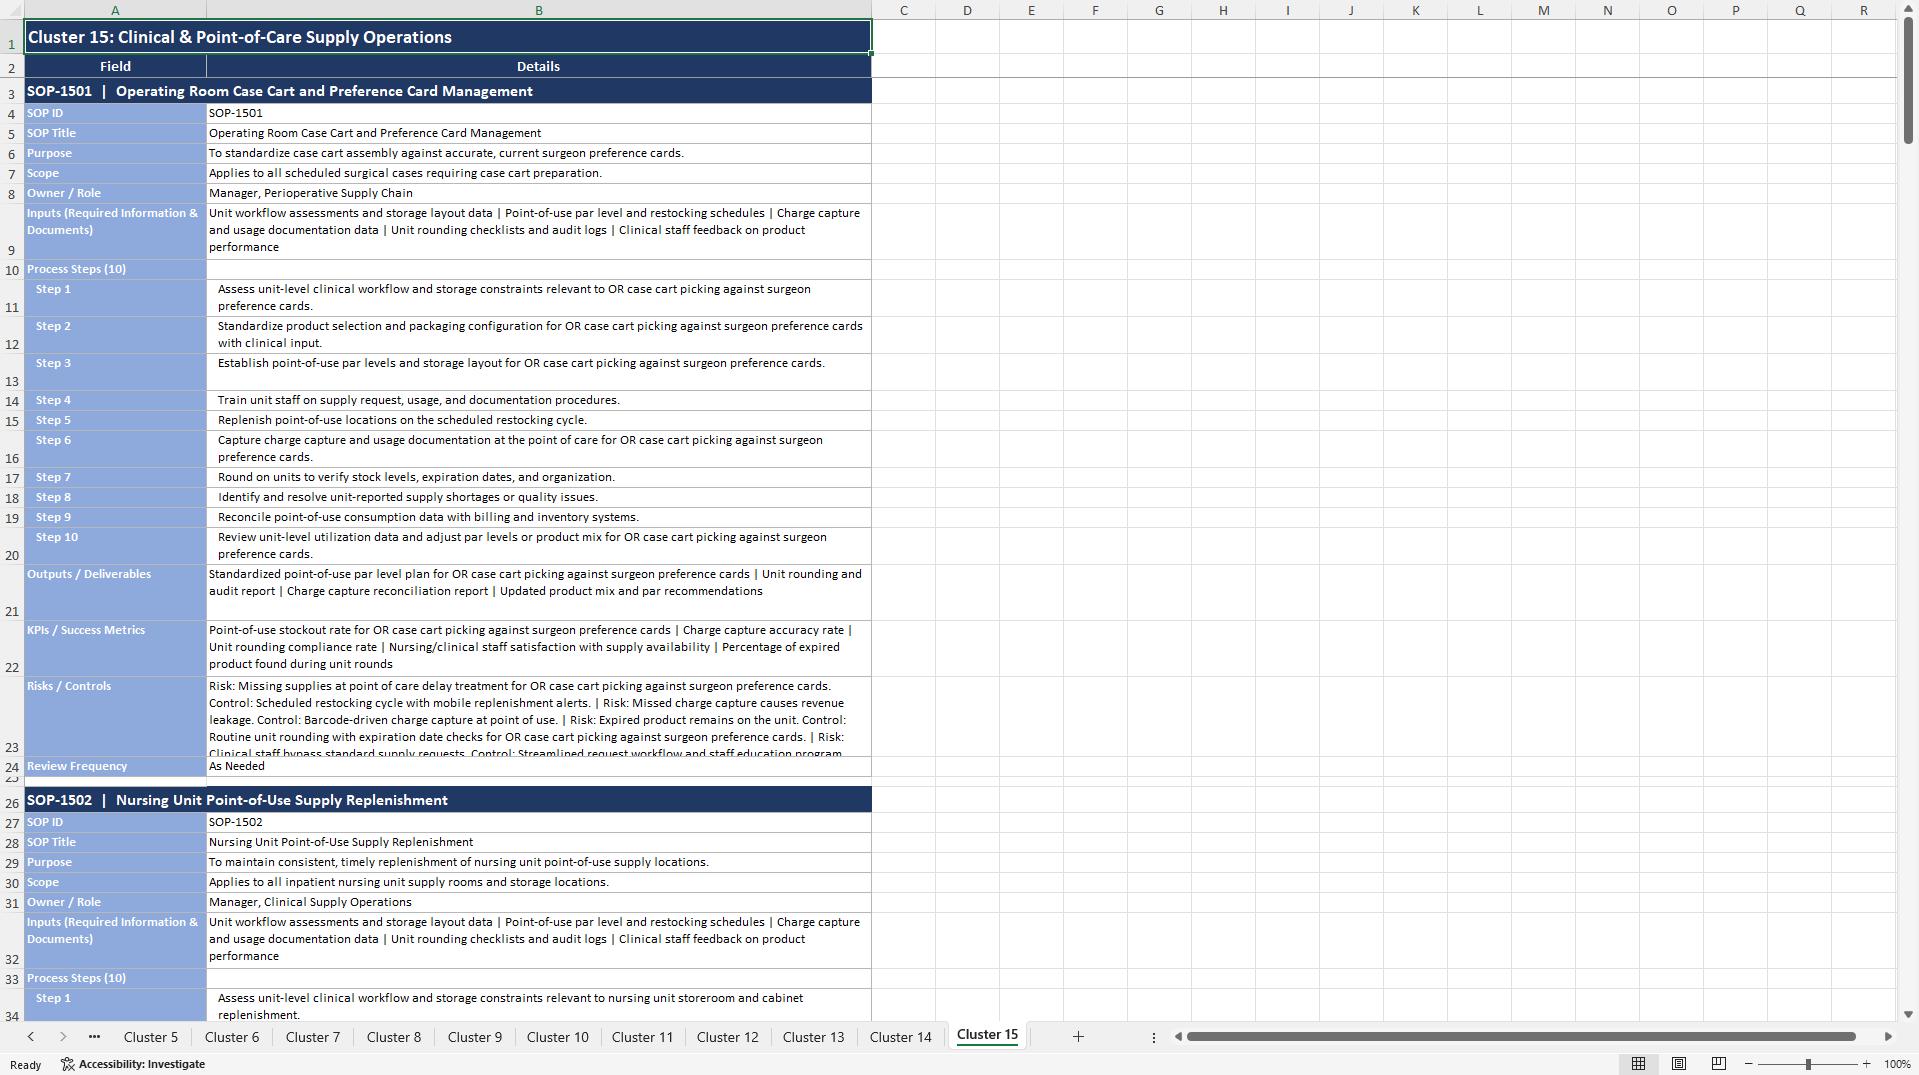Open the Accessibility: Investigate checker
This screenshot has height=1075, width=1919.
click(133, 1064)
